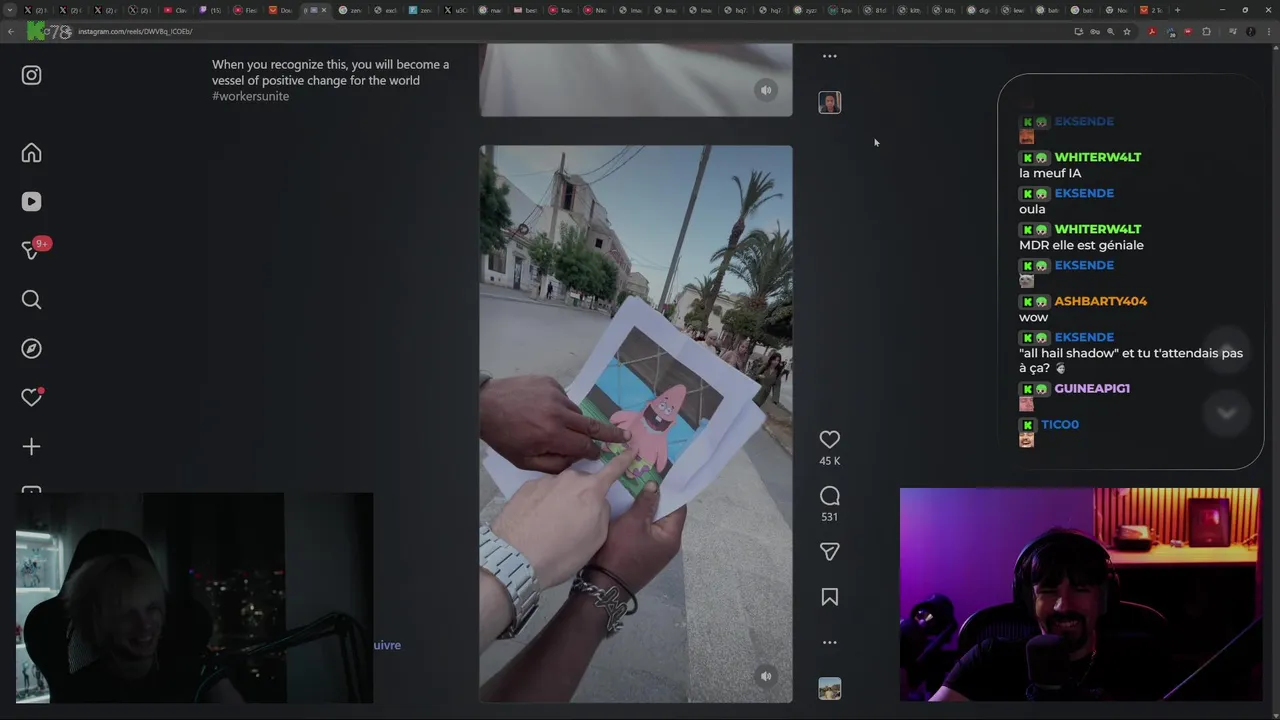Viewport: 1280px width, 720px height.
Task: Click the chat message 'wow'
Action: 1033,317
